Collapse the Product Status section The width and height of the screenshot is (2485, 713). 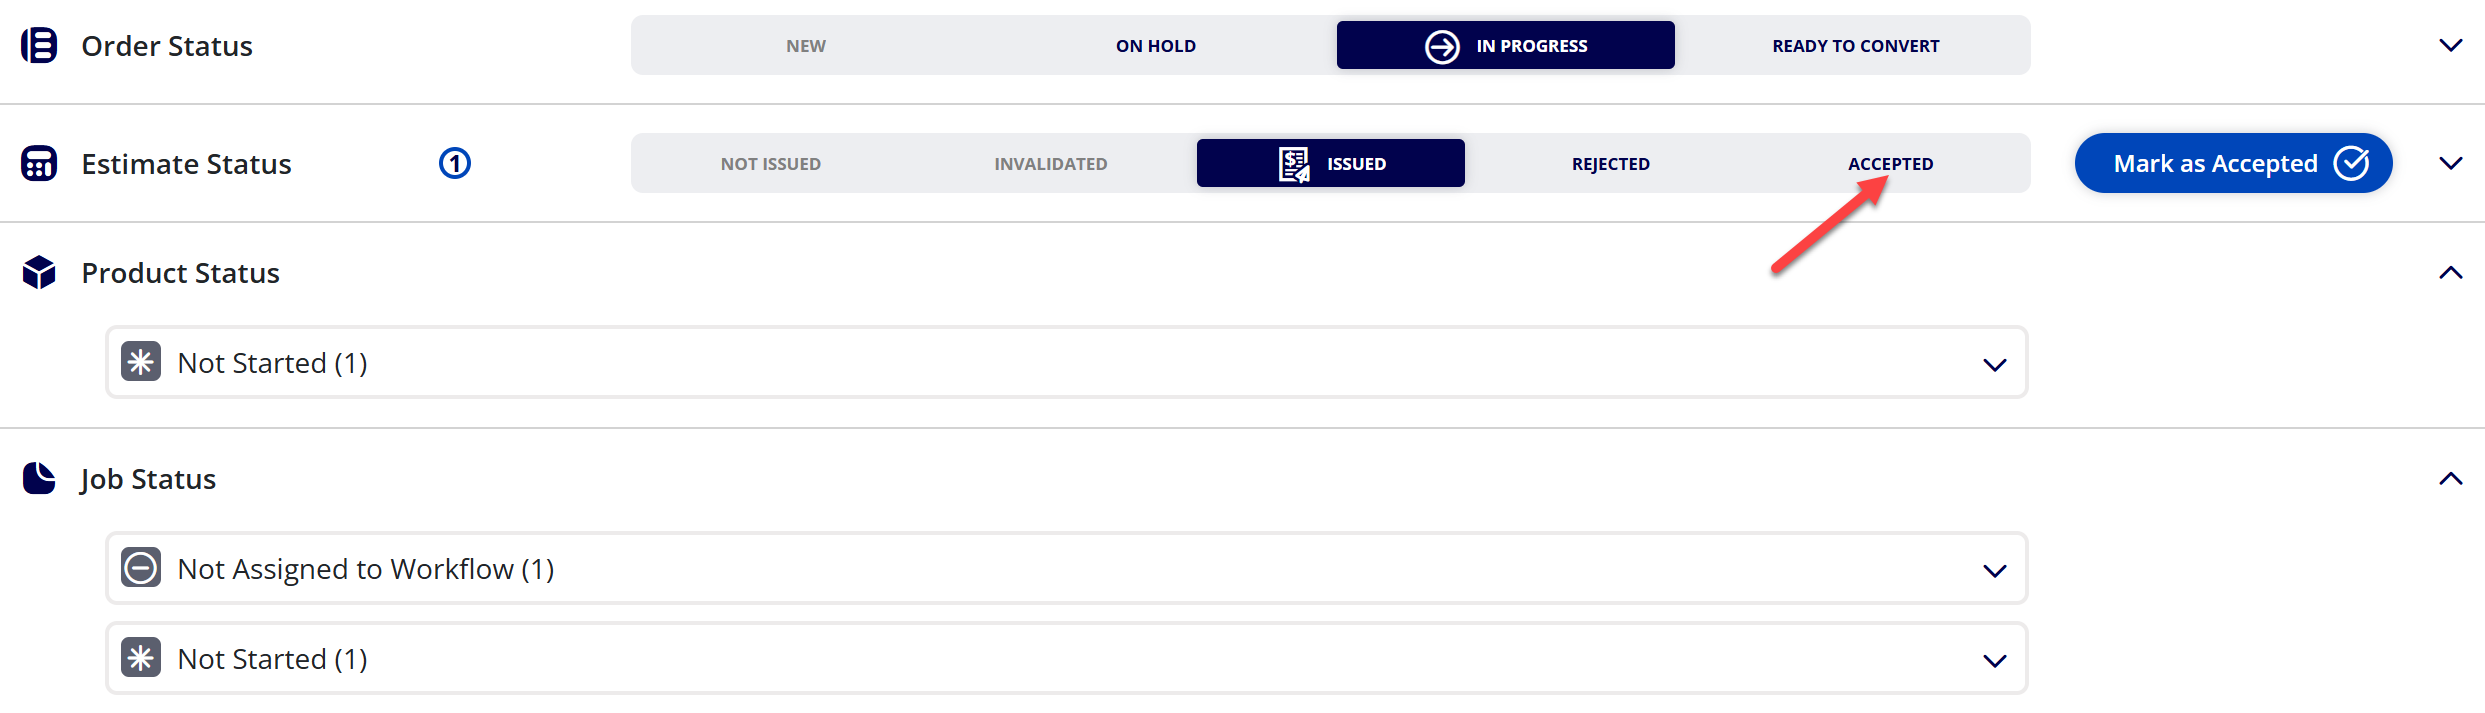point(2450,272)
